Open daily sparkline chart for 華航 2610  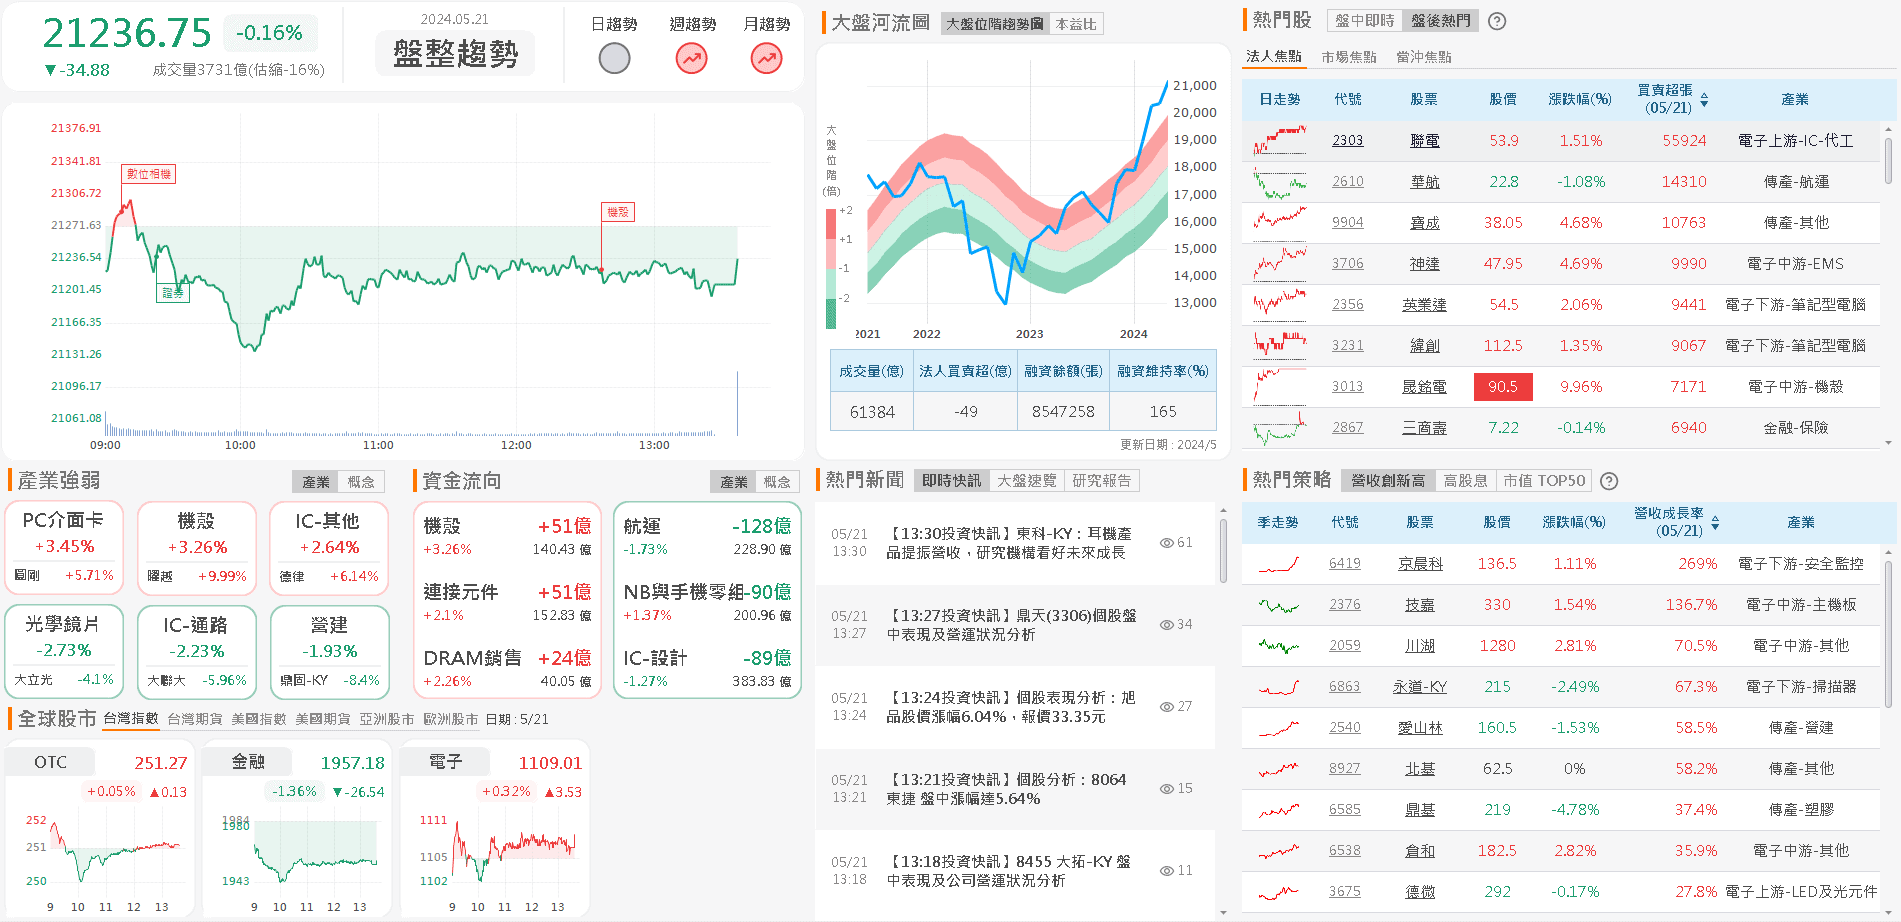point(1280,182)
